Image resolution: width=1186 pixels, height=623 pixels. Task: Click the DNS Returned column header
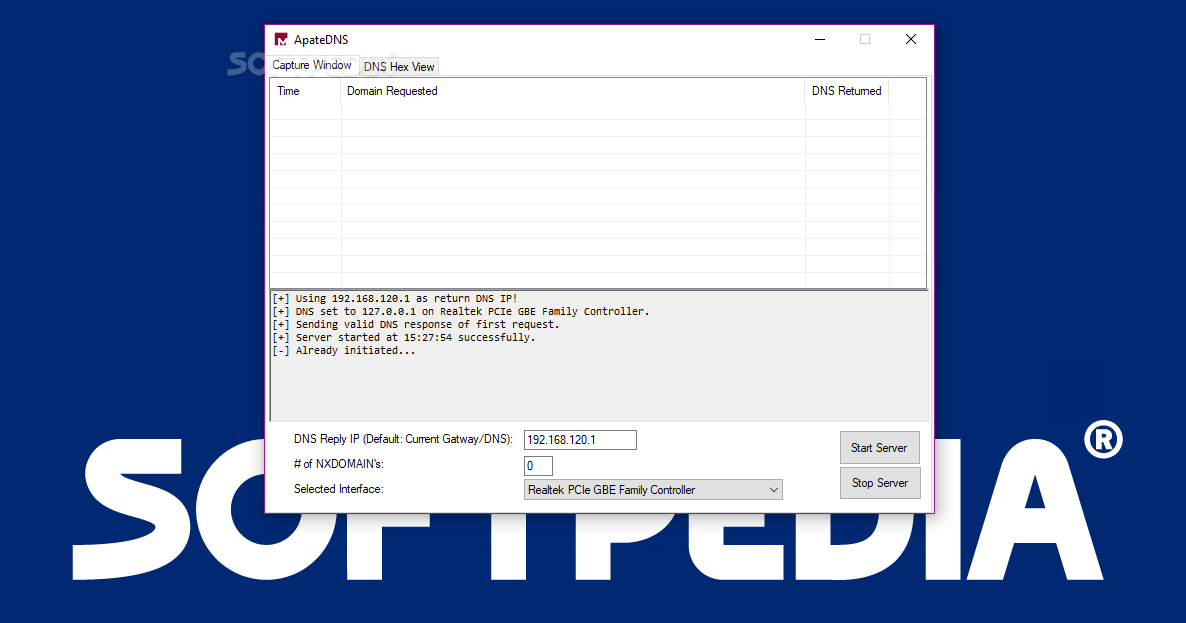(x=847, y=91)
